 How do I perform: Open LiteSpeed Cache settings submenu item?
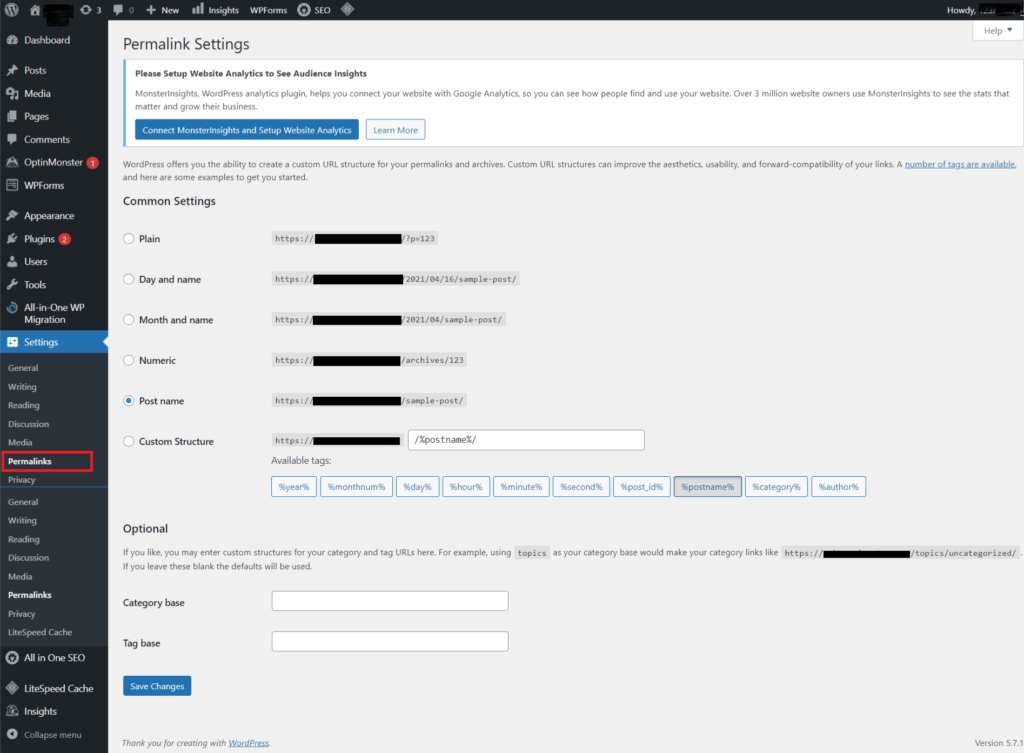tap(40, 632)
